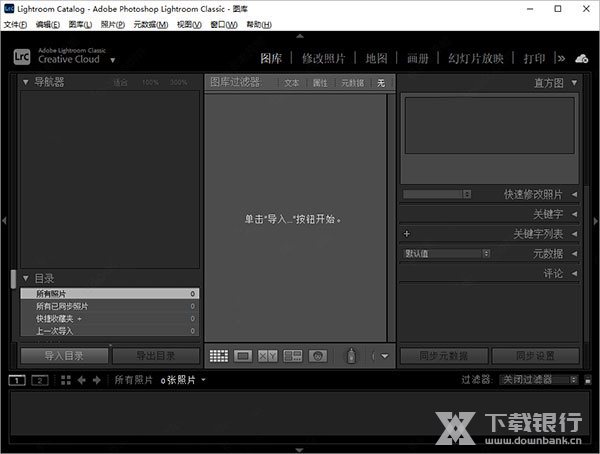Expand the 关键字列表 panel
Screen dimensions: 600x454
[x=574, y=234]
